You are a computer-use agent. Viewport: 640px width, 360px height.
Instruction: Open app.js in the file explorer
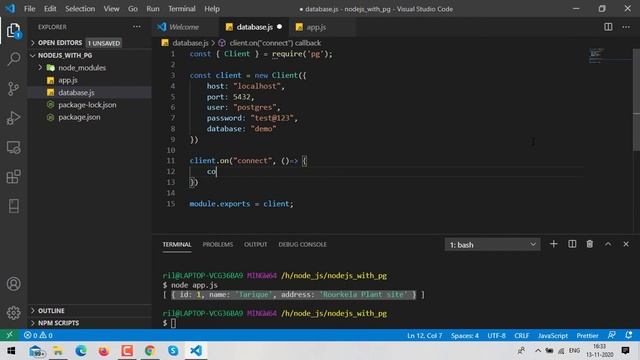[90, 80]
